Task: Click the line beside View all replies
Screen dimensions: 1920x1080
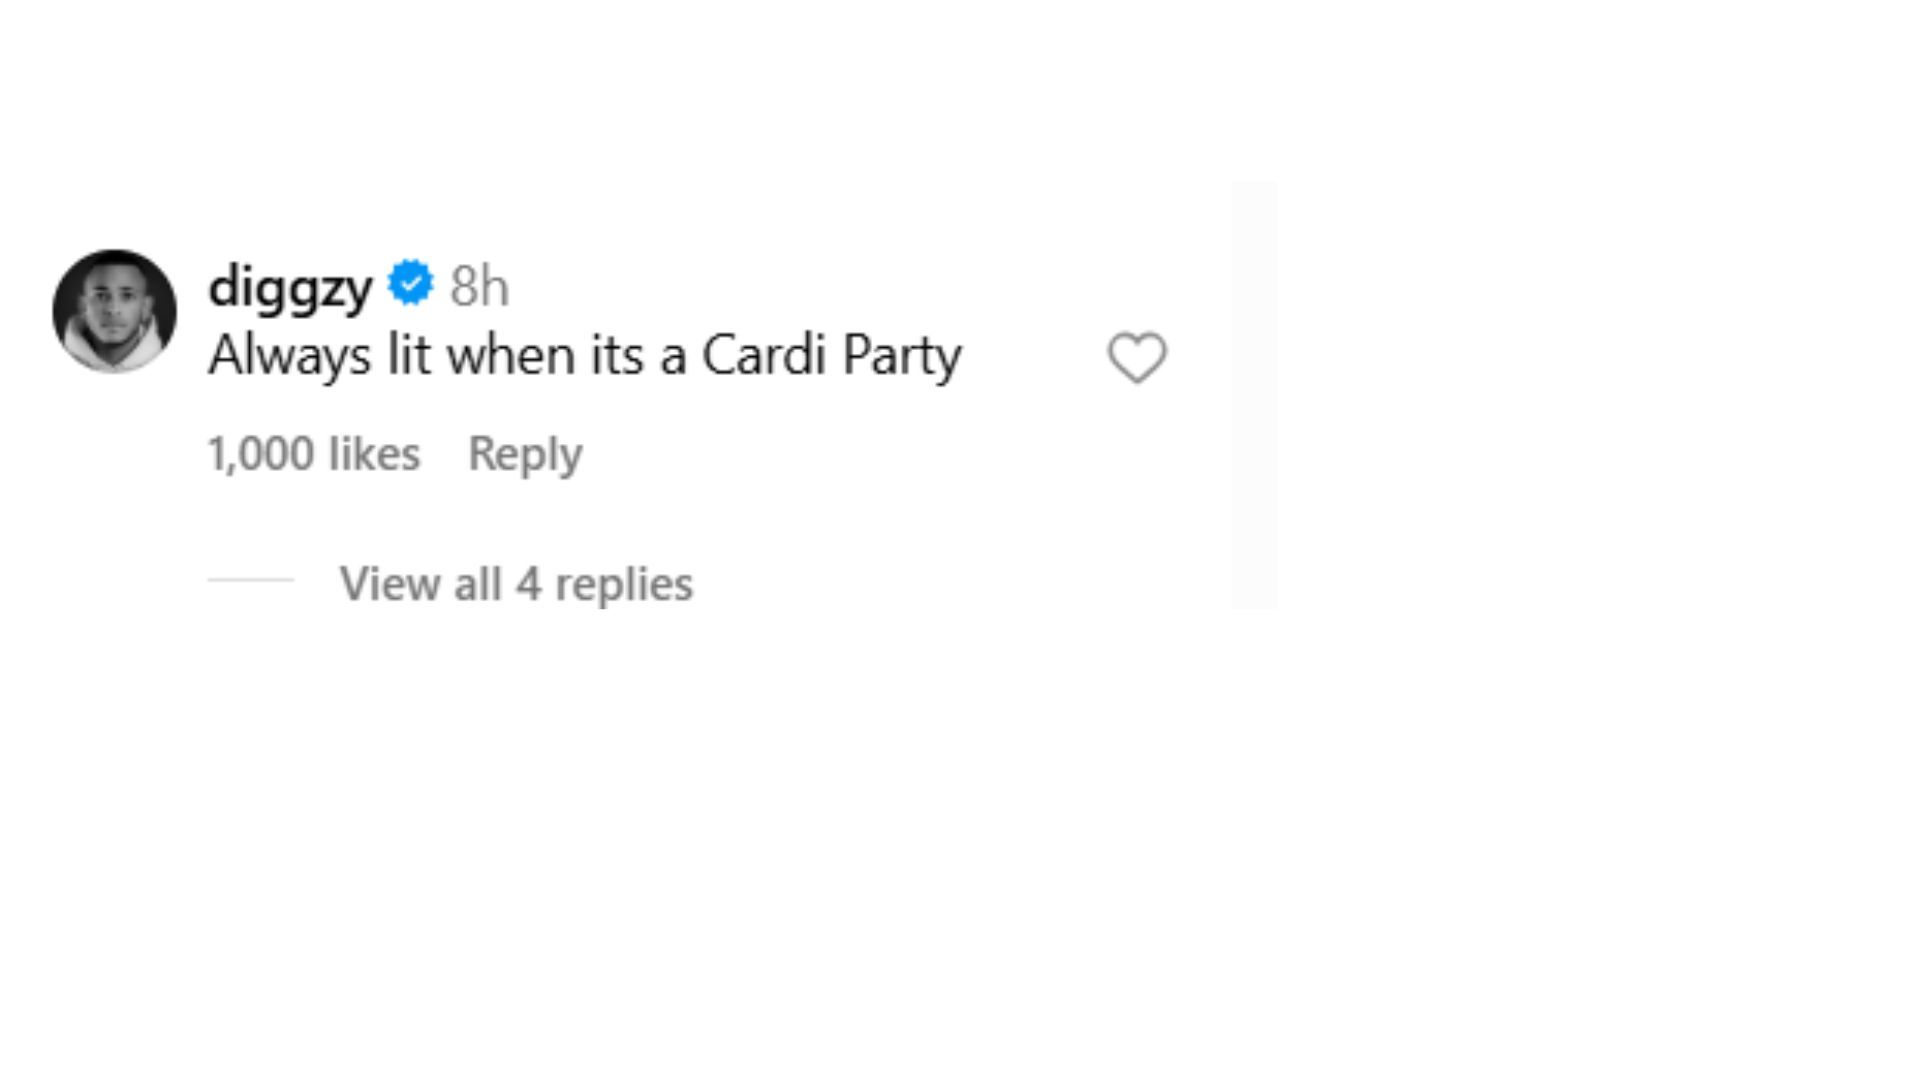Action: tap(250, 580)
